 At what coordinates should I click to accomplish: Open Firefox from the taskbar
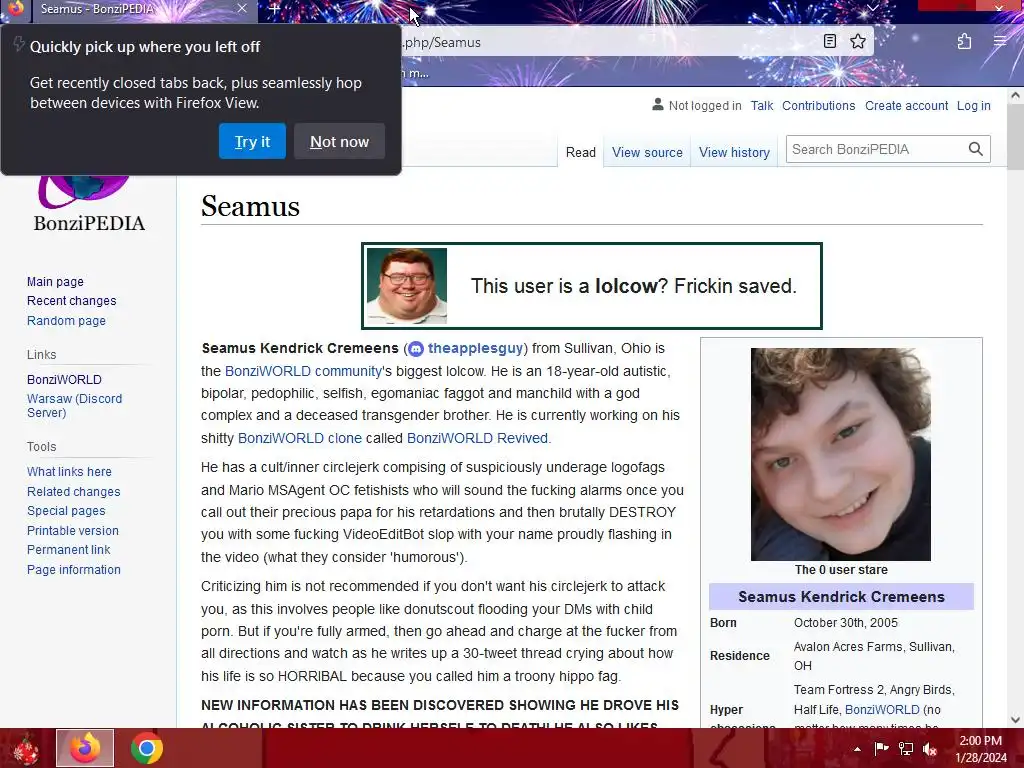pyautogui.click(x=85, y=748)
